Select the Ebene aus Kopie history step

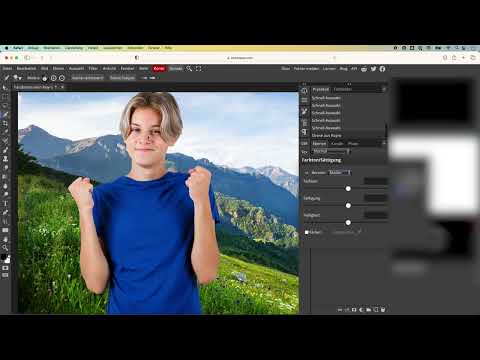[327, 136]
